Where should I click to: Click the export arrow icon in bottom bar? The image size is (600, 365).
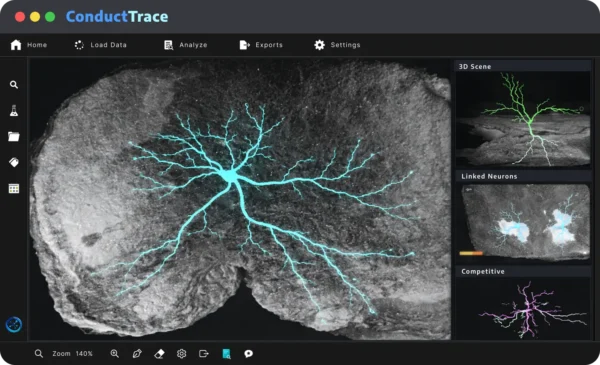click(204, 354)
